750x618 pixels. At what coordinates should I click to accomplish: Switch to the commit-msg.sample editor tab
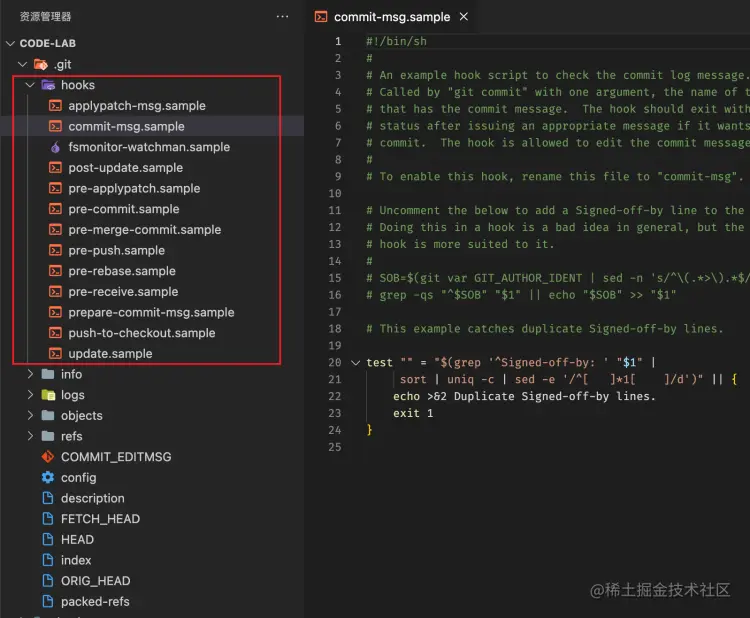click(391, 17)
